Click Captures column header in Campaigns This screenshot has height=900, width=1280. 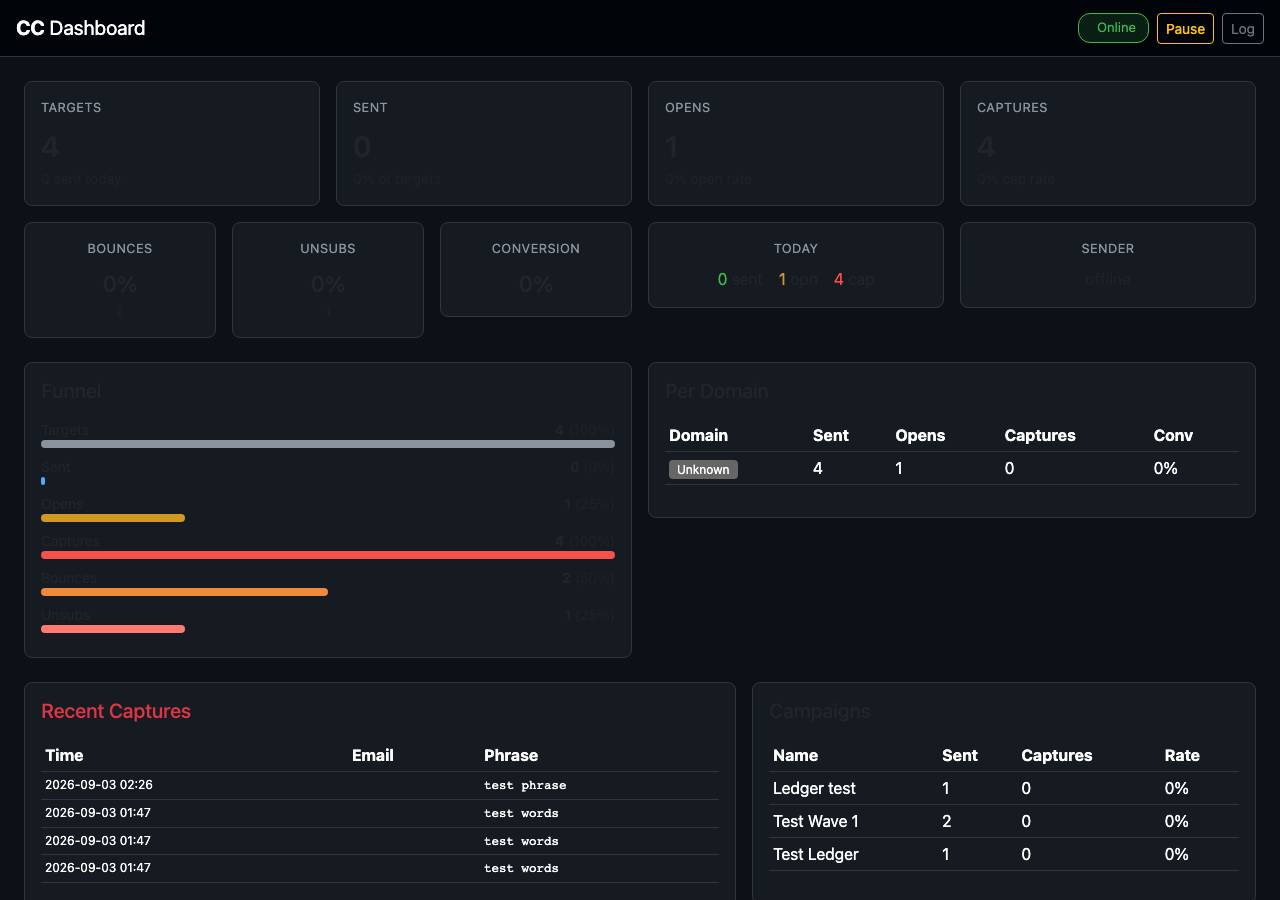[x=1057, y=755]
